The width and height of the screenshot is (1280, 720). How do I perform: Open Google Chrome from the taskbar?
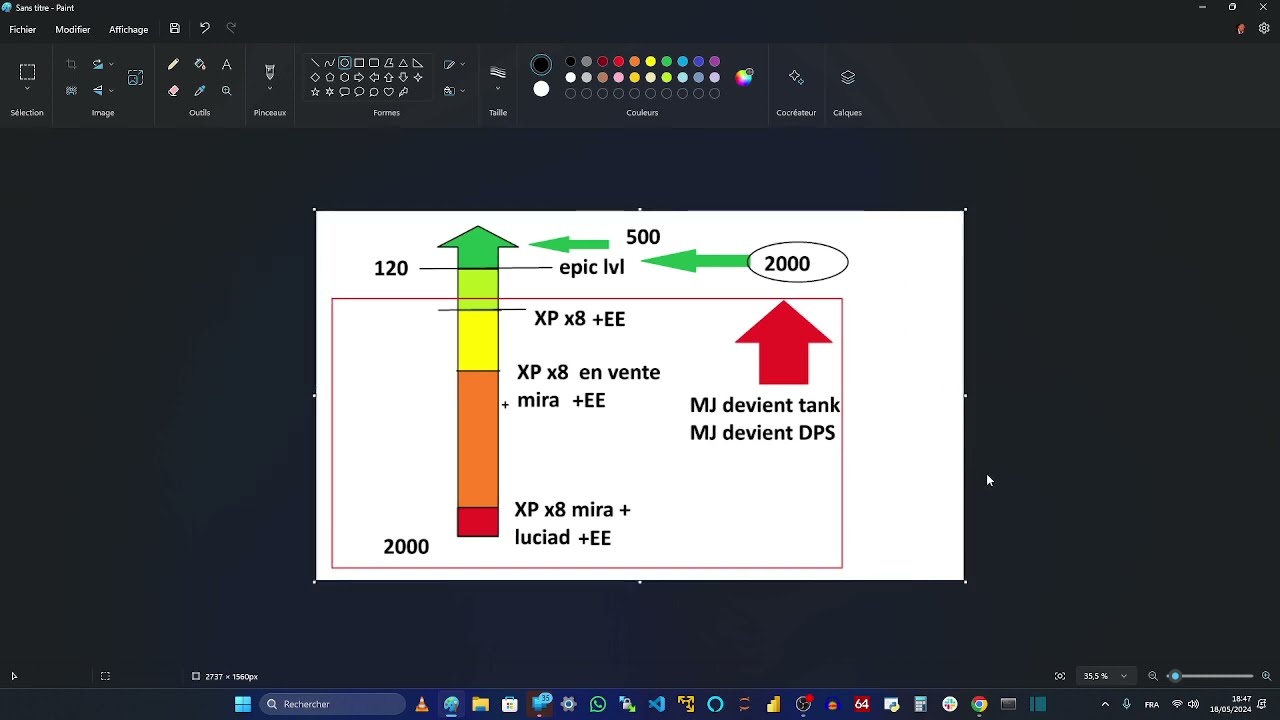click(979, 704)
